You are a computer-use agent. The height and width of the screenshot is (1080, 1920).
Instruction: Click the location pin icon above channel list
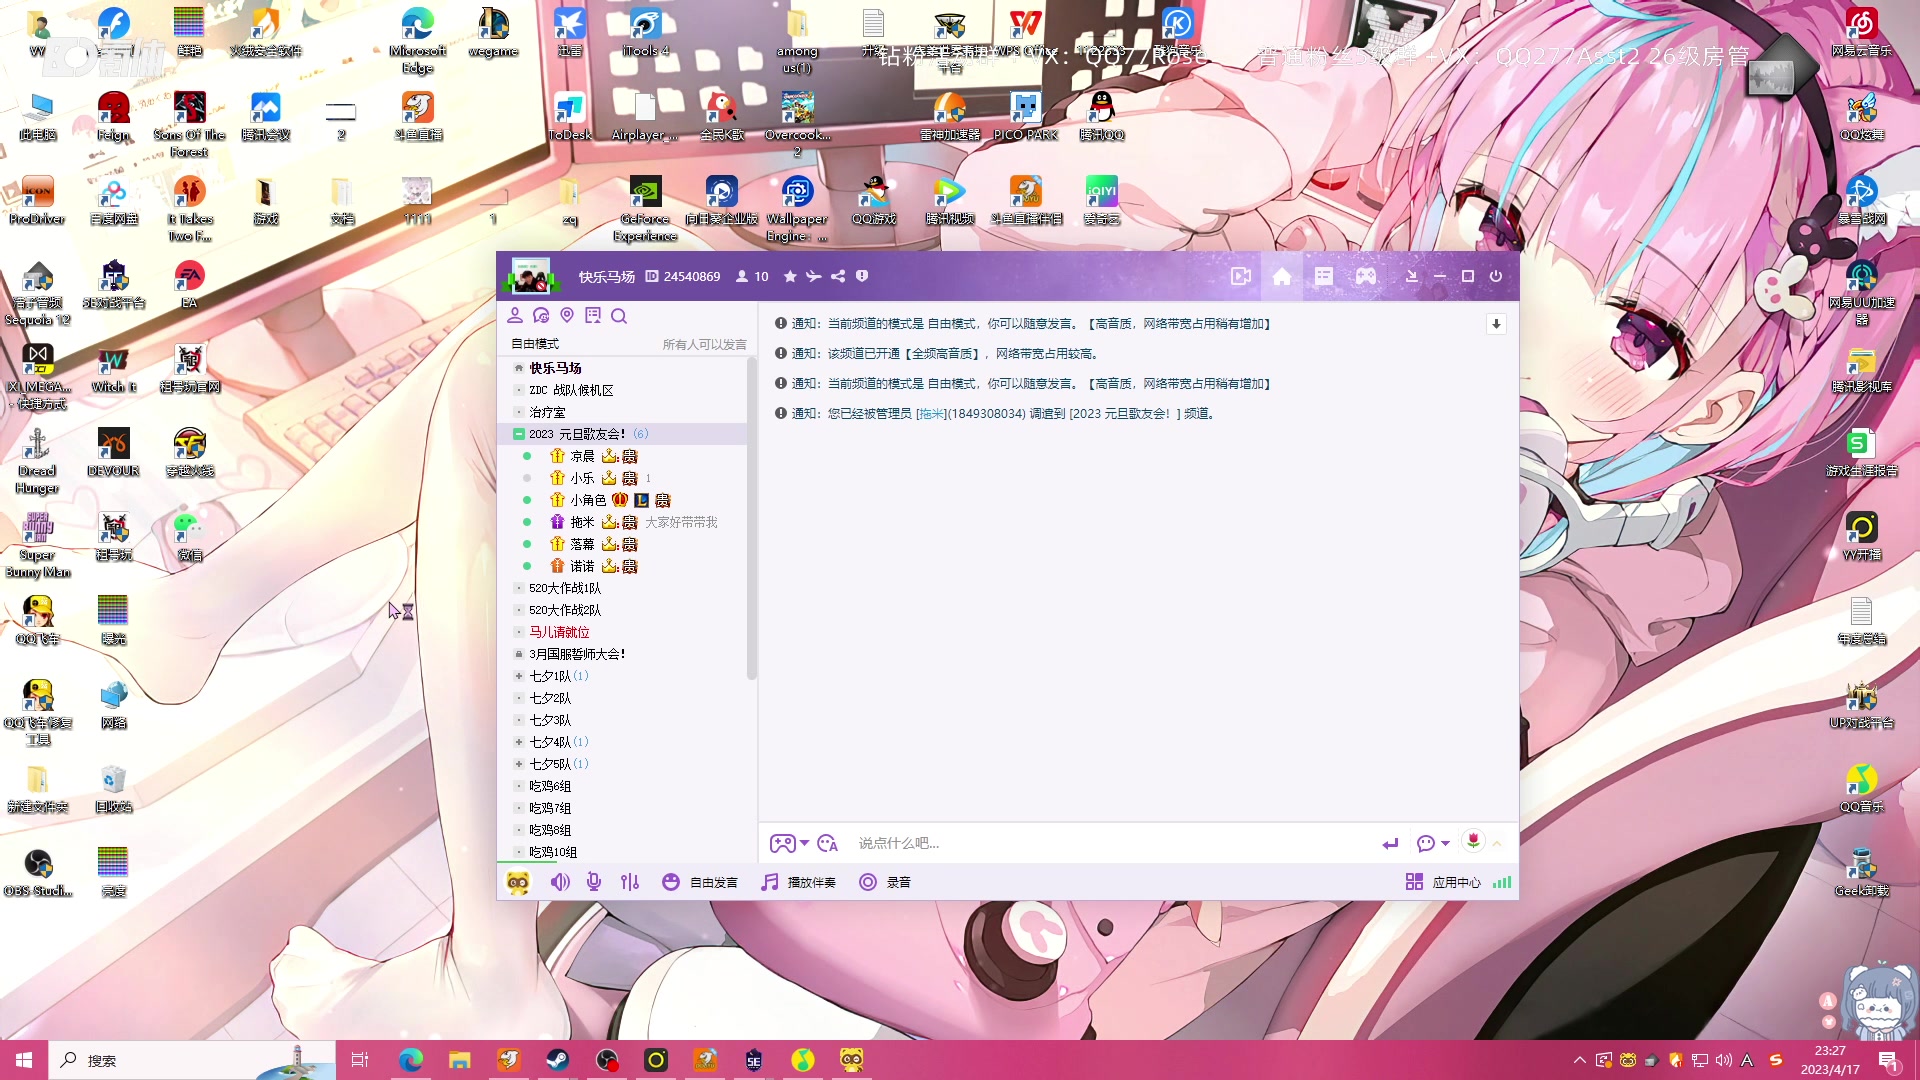pyautogui.click(x=567, y=316)
